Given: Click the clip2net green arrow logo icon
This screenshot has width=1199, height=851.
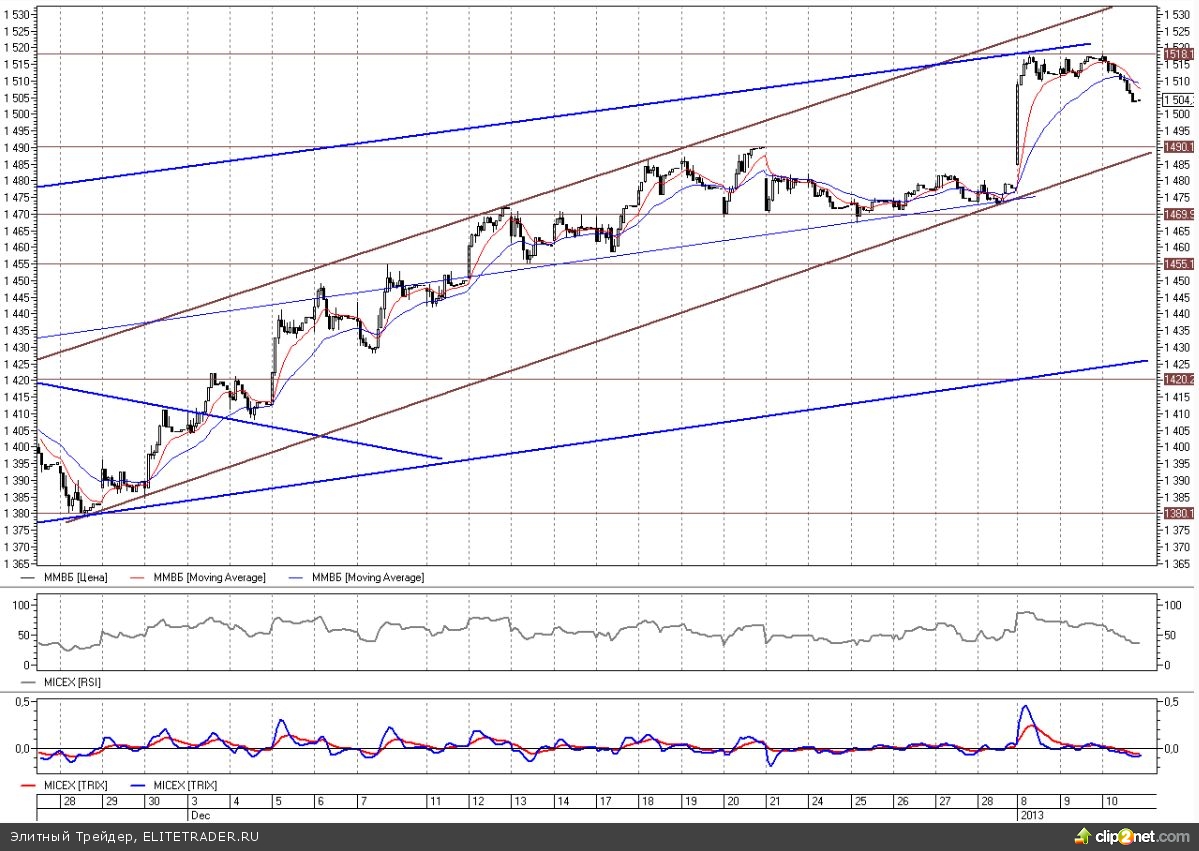Looking at the screenshot, I should click(x=1081, y=834).
